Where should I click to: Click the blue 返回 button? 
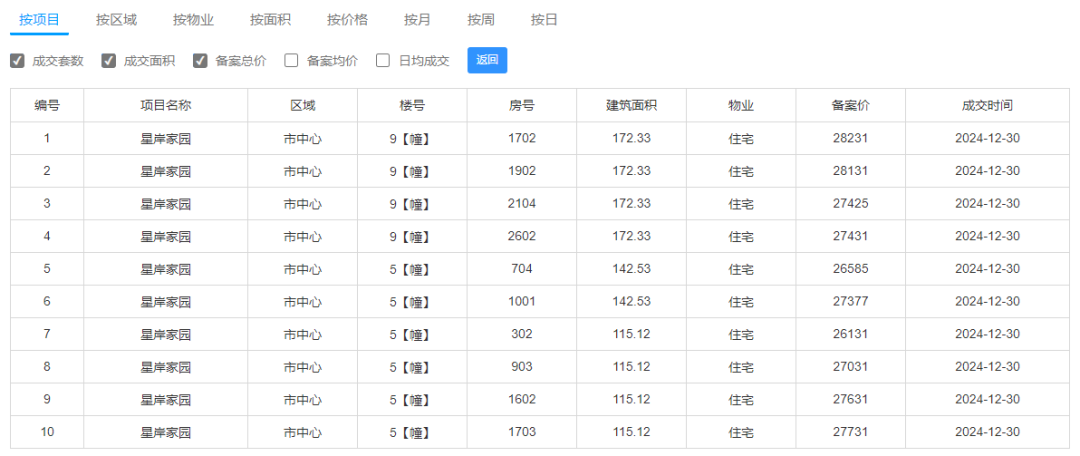(488, 60)
